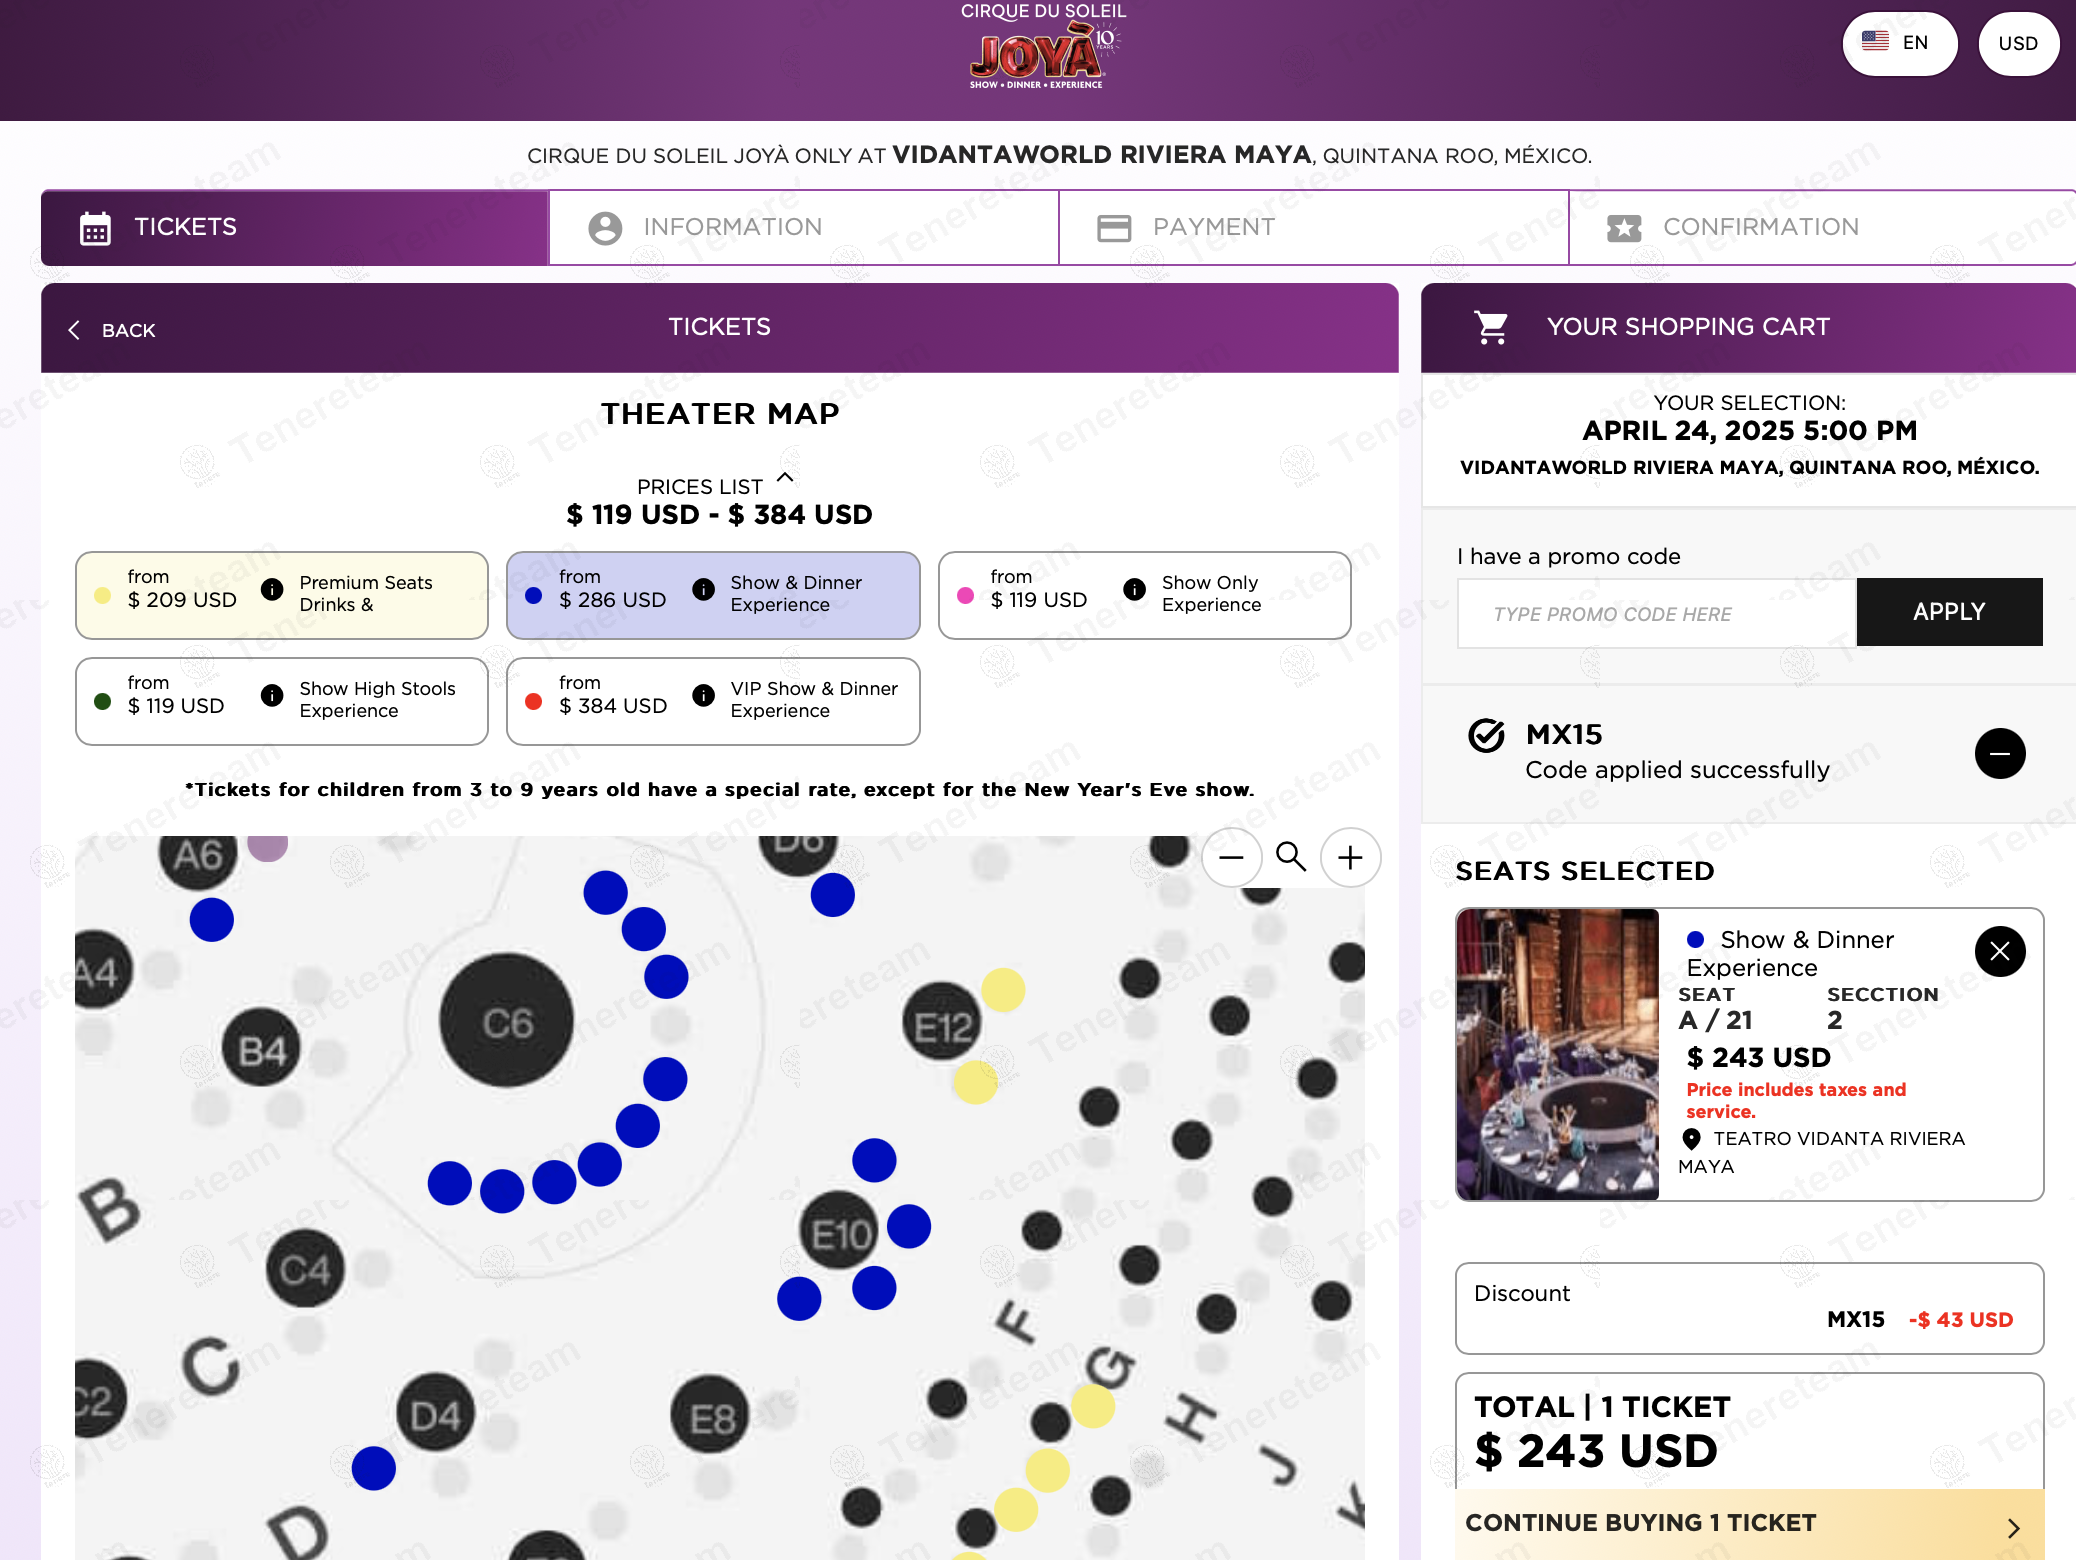Screen dimensions: 2076x1560
Task: Remove the Show & Dinner seat from cart
Action: tap(2000, 951)
